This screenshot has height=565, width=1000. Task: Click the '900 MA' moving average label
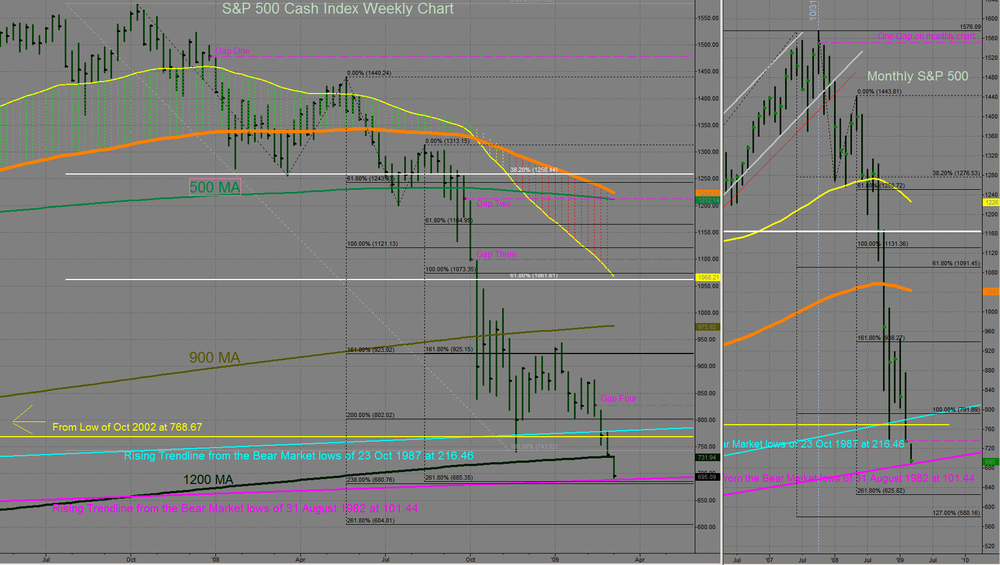[214, 358]
